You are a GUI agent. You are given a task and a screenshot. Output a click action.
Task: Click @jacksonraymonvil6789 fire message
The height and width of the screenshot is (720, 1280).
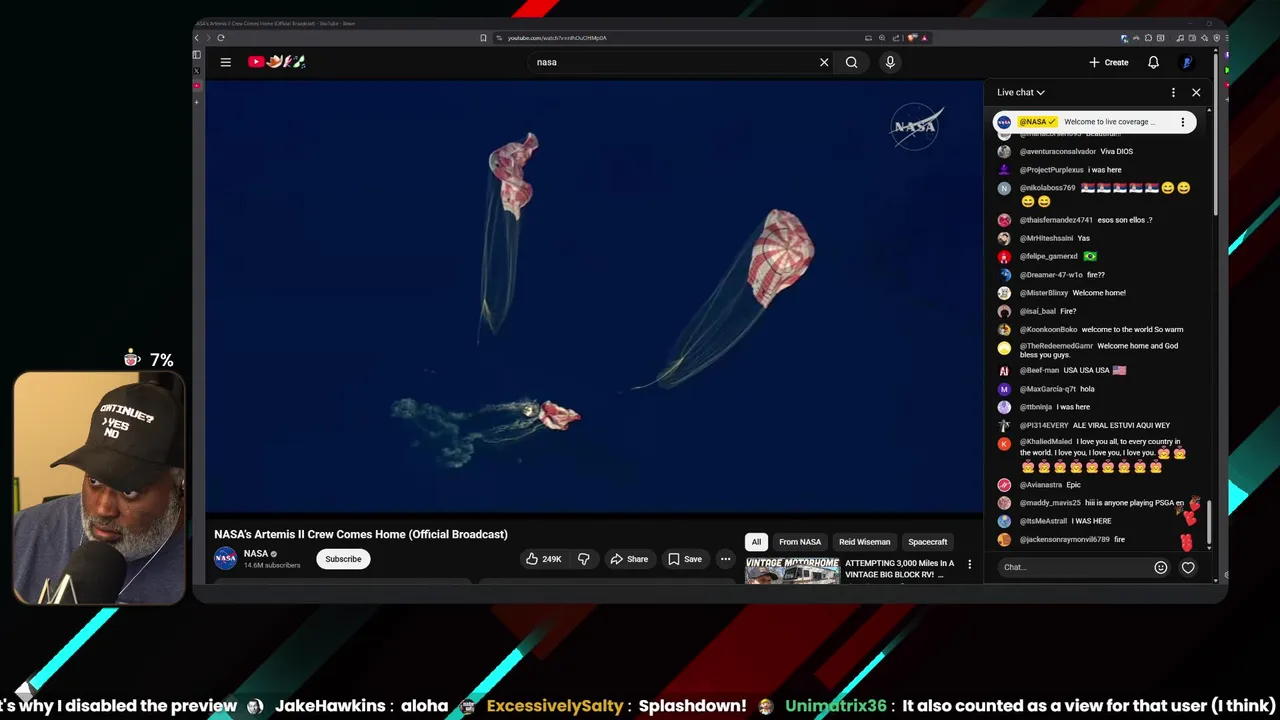[x=1119, y=540]
